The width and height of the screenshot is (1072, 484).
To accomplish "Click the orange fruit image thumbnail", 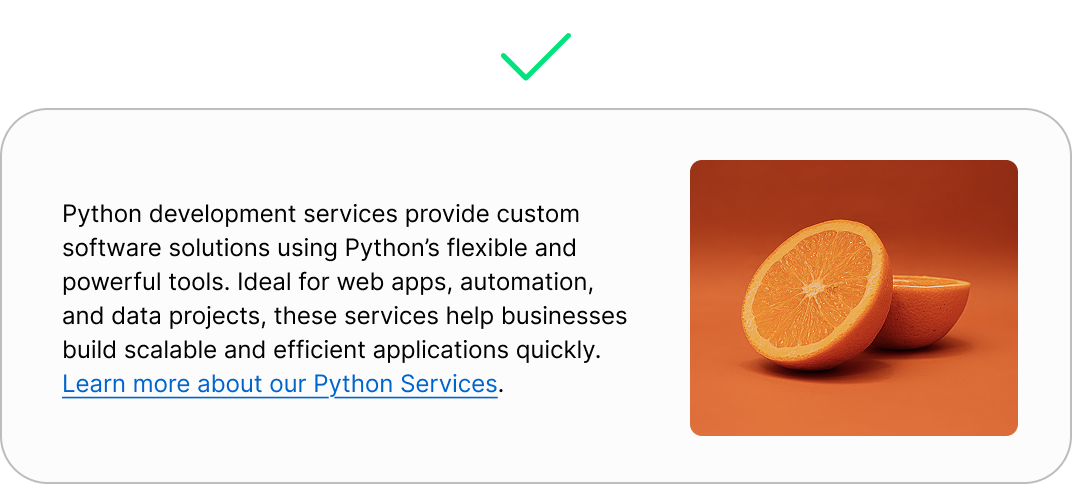I will pos(853,297).
